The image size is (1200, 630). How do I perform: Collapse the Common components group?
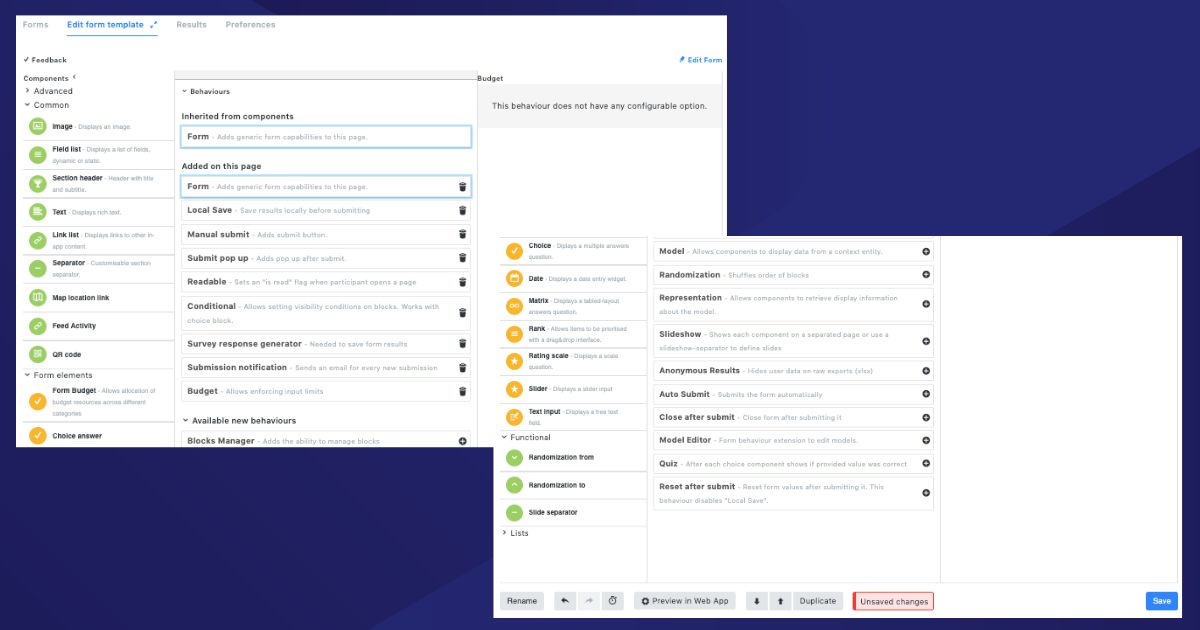click(28, 105)
